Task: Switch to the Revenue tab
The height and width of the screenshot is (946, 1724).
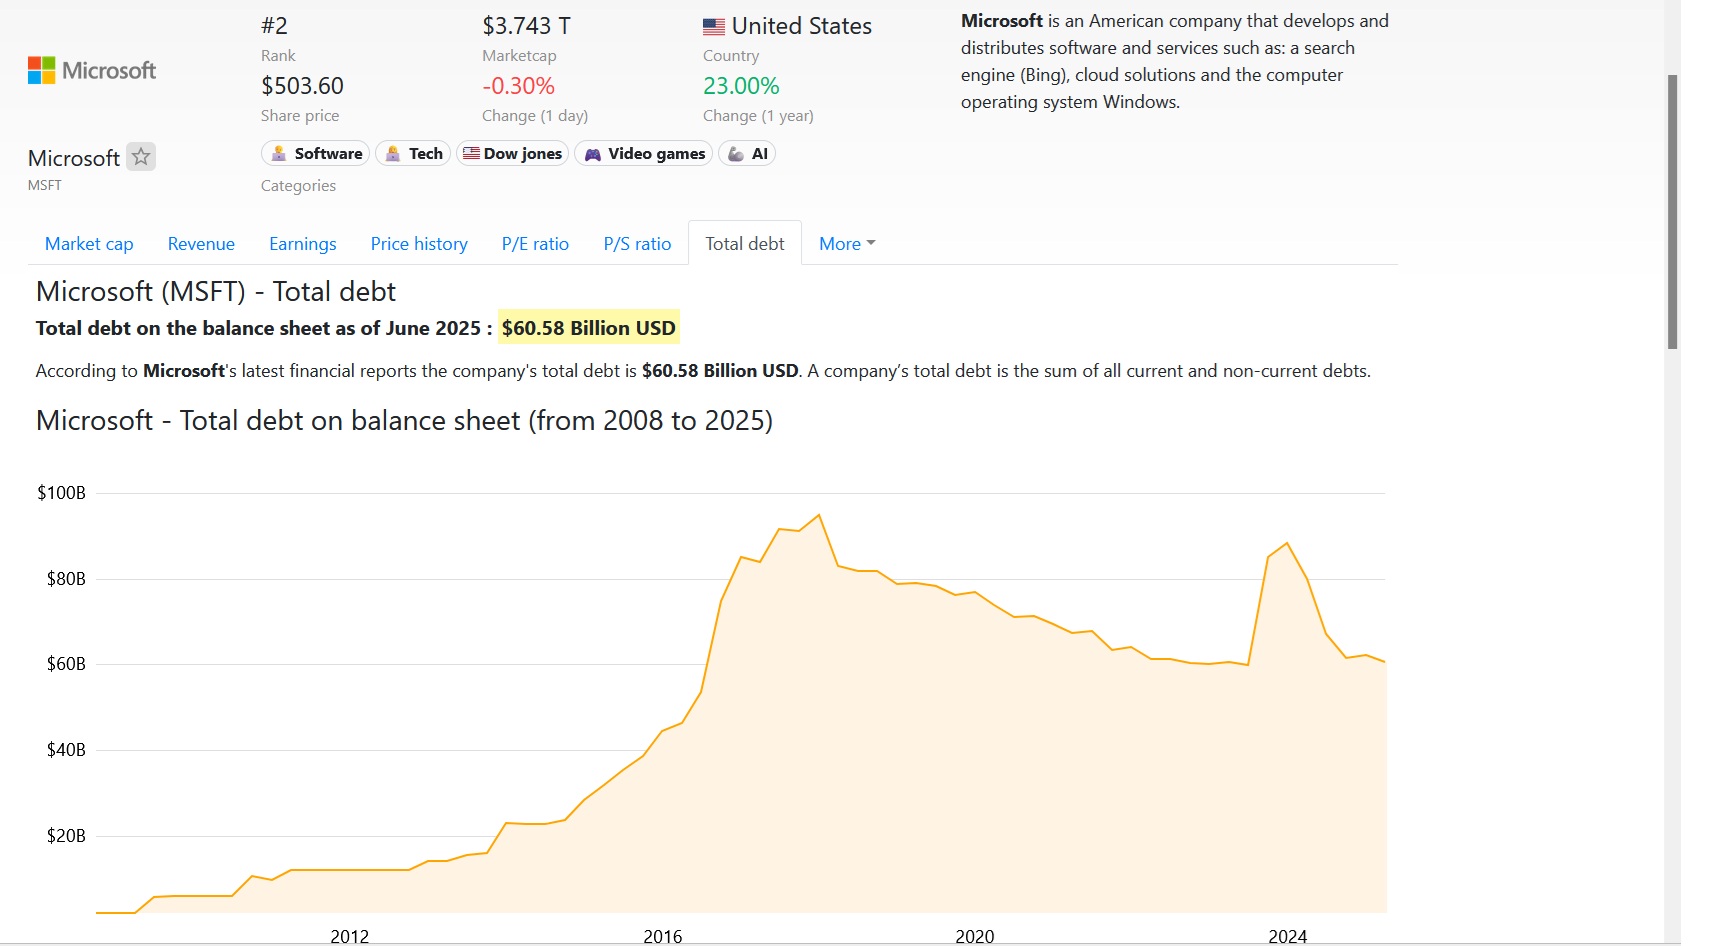Action: 201,244
